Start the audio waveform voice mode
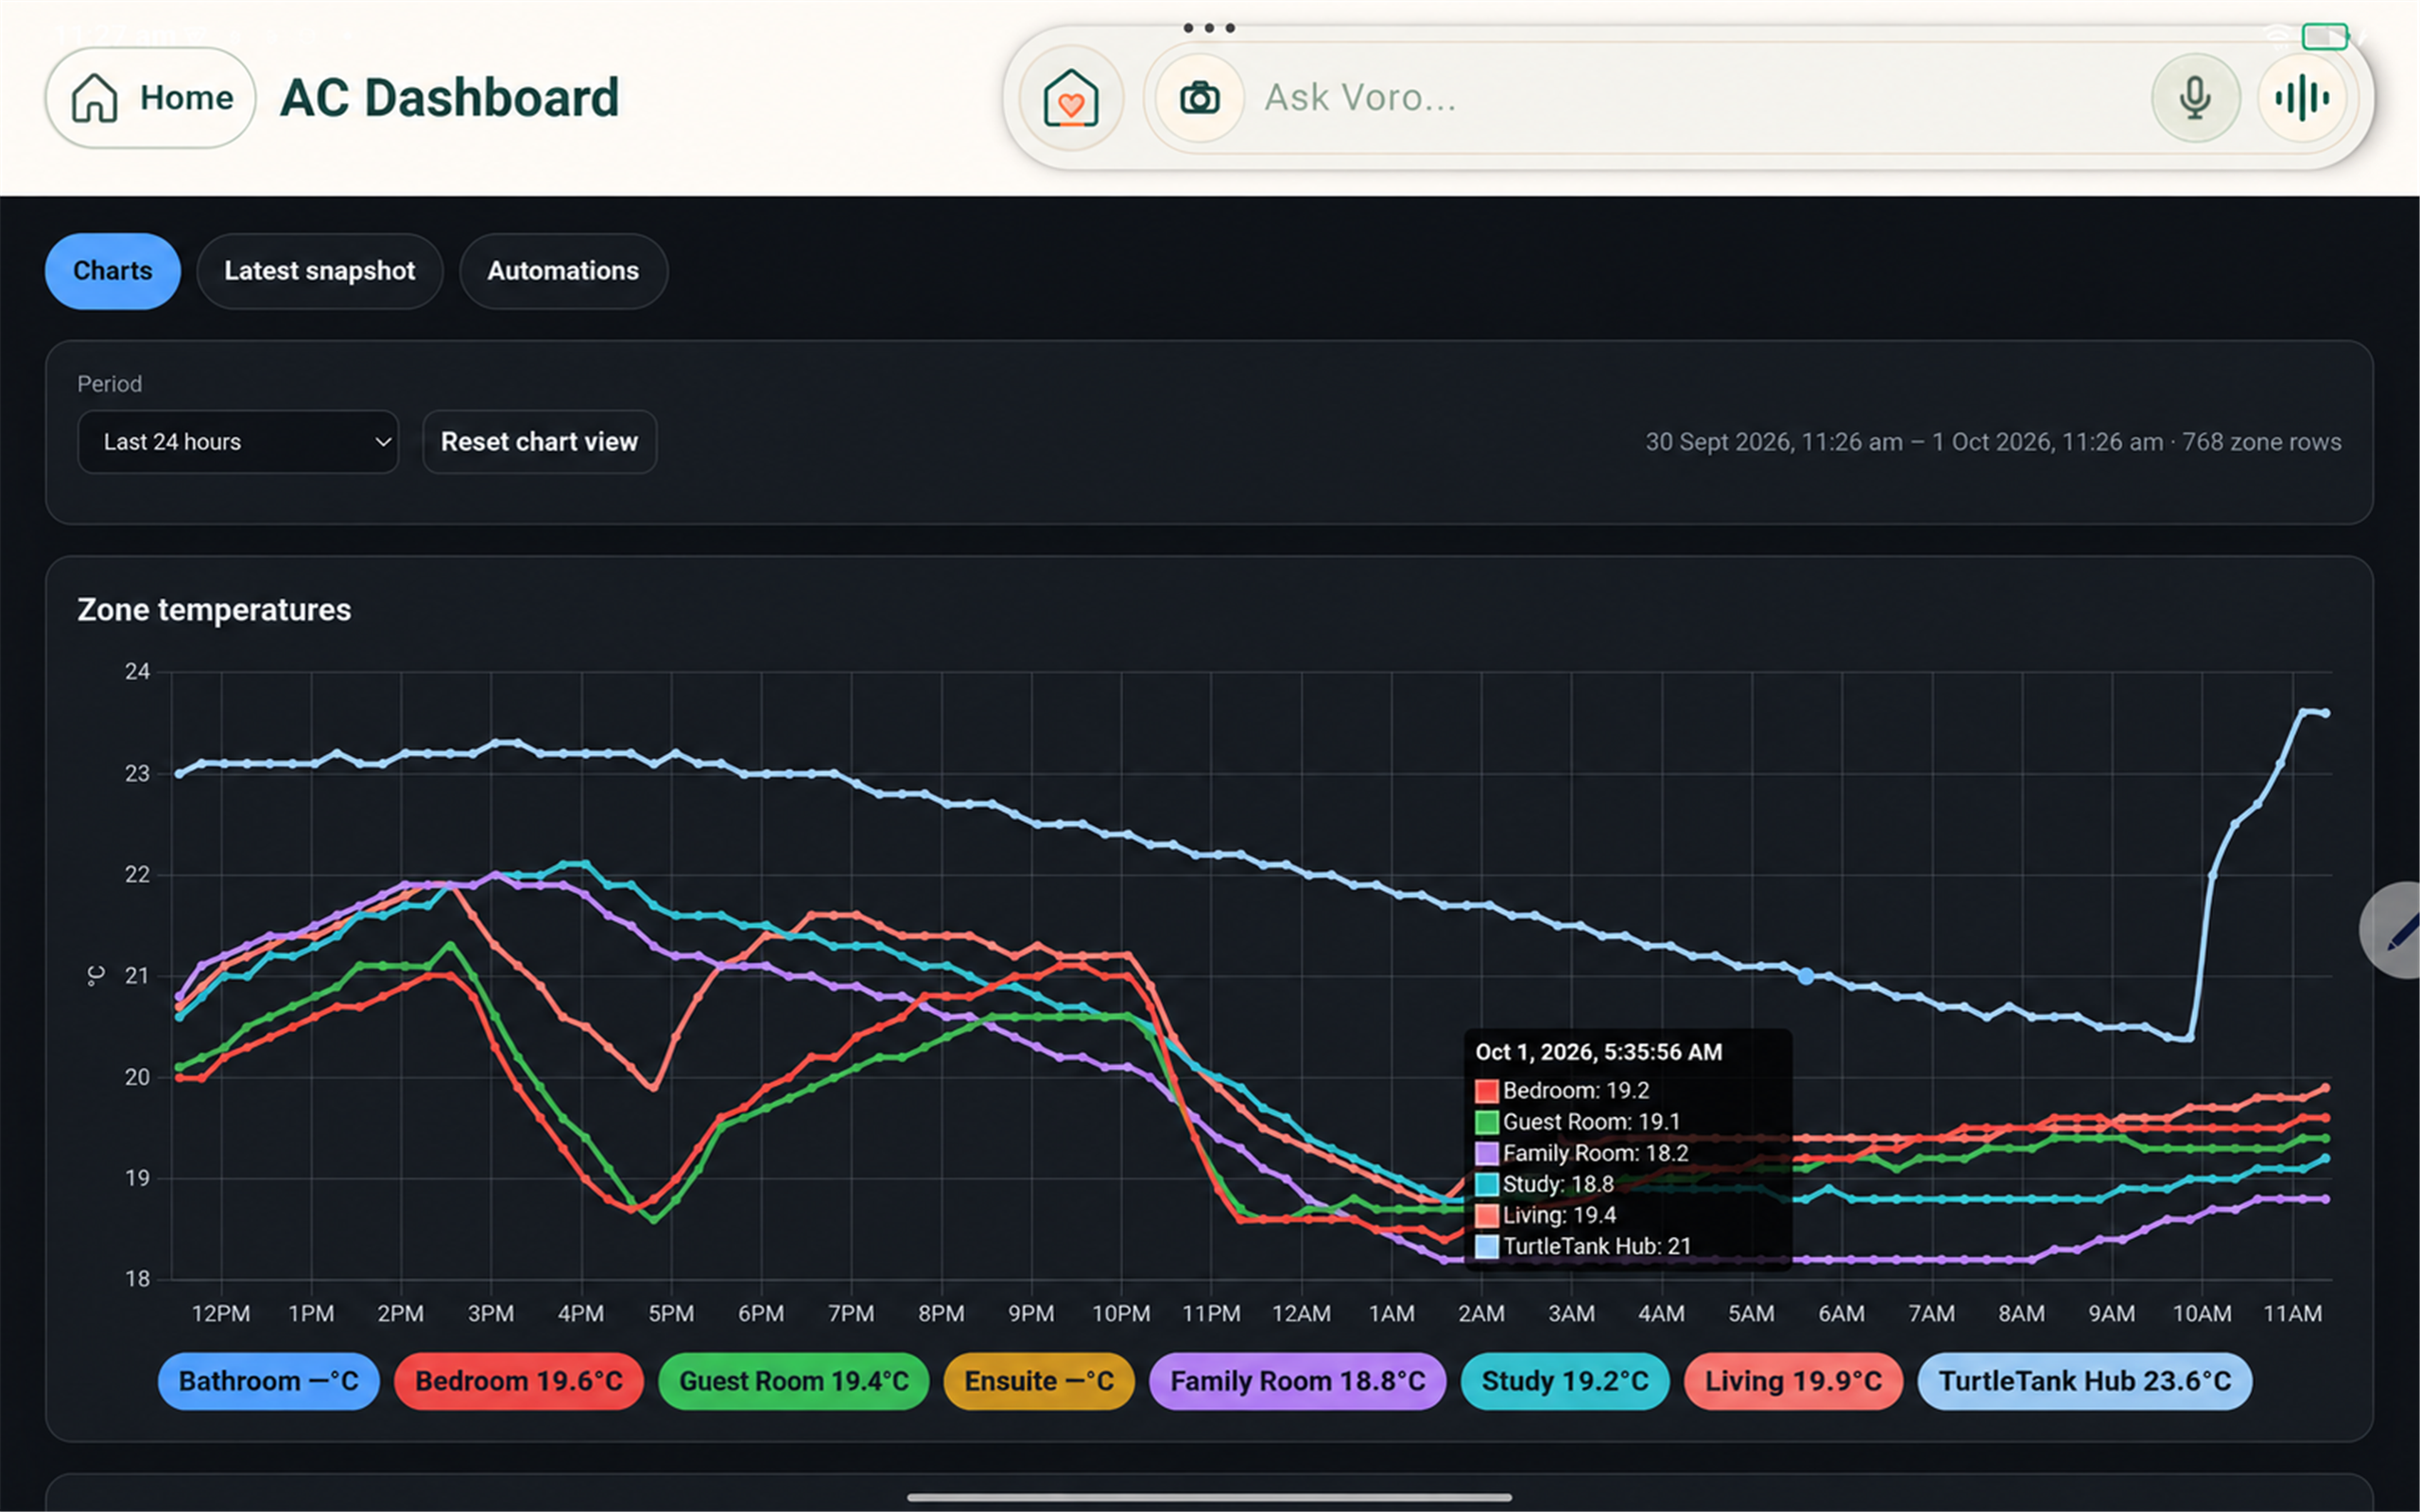Image resolution: width=2420 pixels, height=1512 pixels. 2302,98
